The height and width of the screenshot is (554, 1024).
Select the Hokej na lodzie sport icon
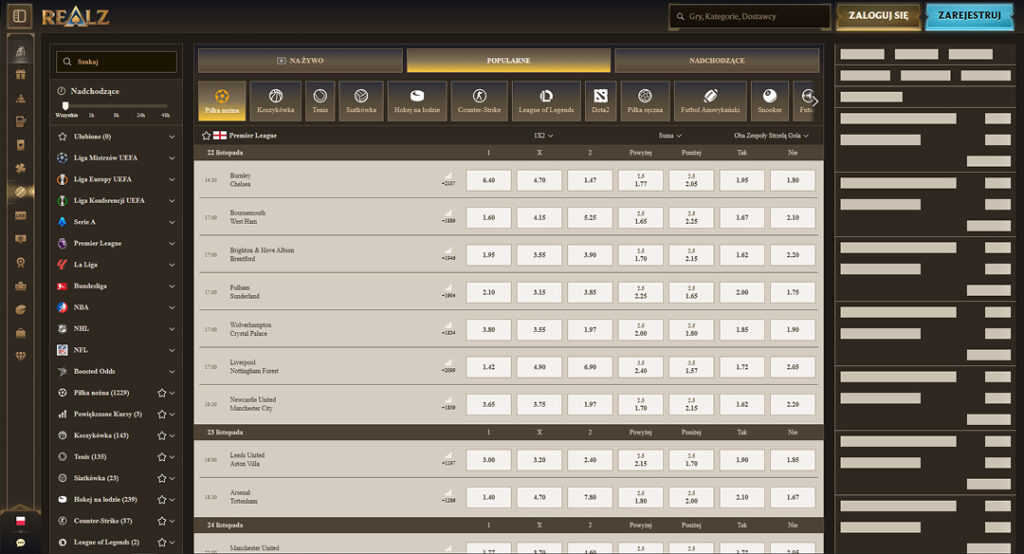point(417,101)
